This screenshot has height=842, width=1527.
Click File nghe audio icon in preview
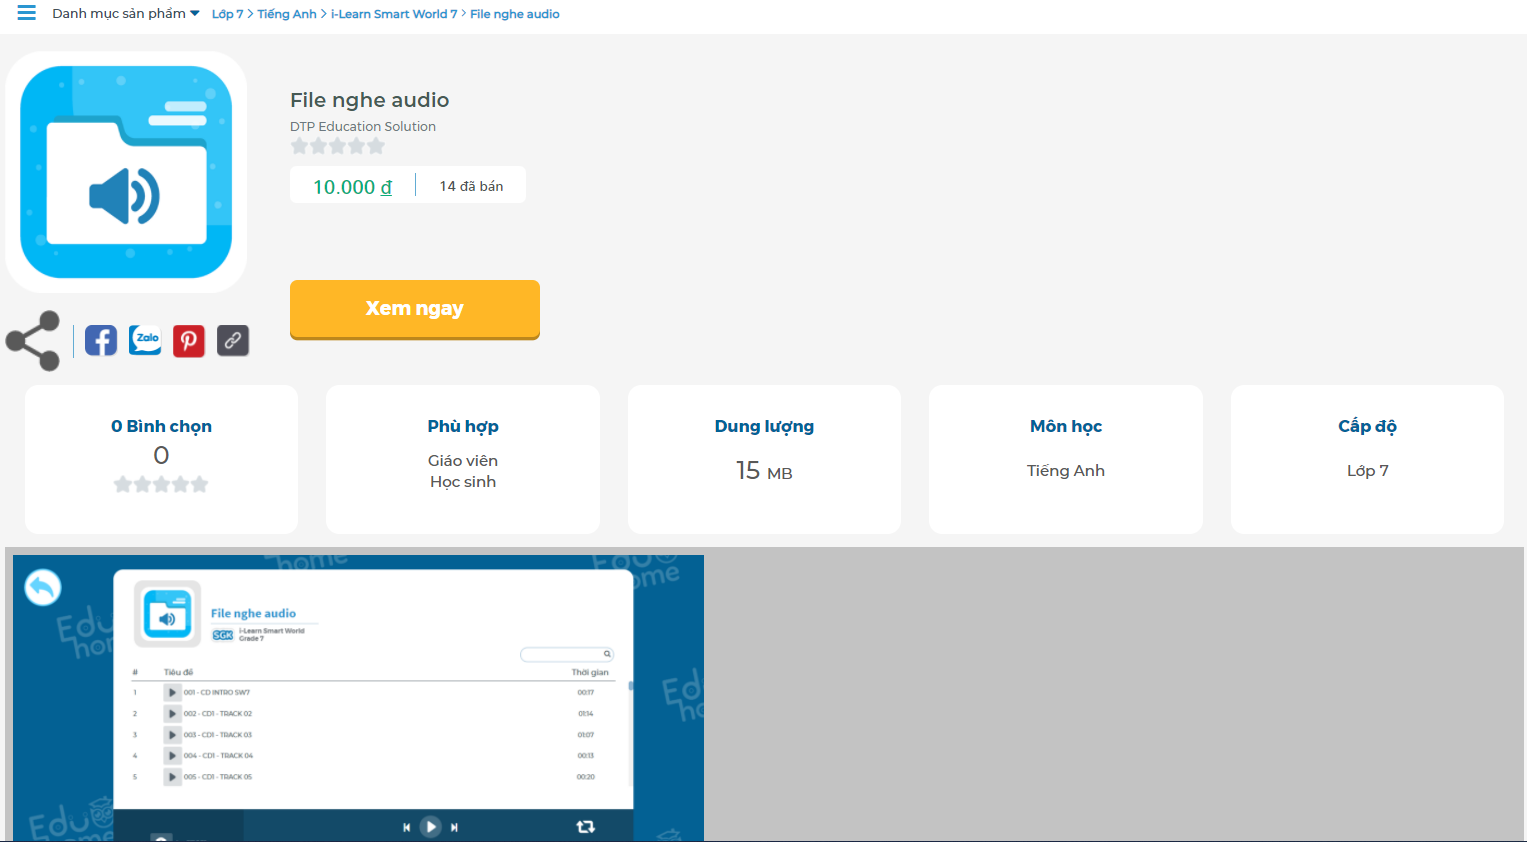167,614
